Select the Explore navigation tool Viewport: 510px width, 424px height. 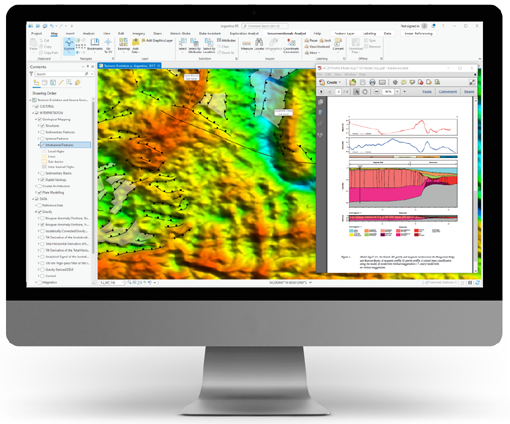(69, 45)
